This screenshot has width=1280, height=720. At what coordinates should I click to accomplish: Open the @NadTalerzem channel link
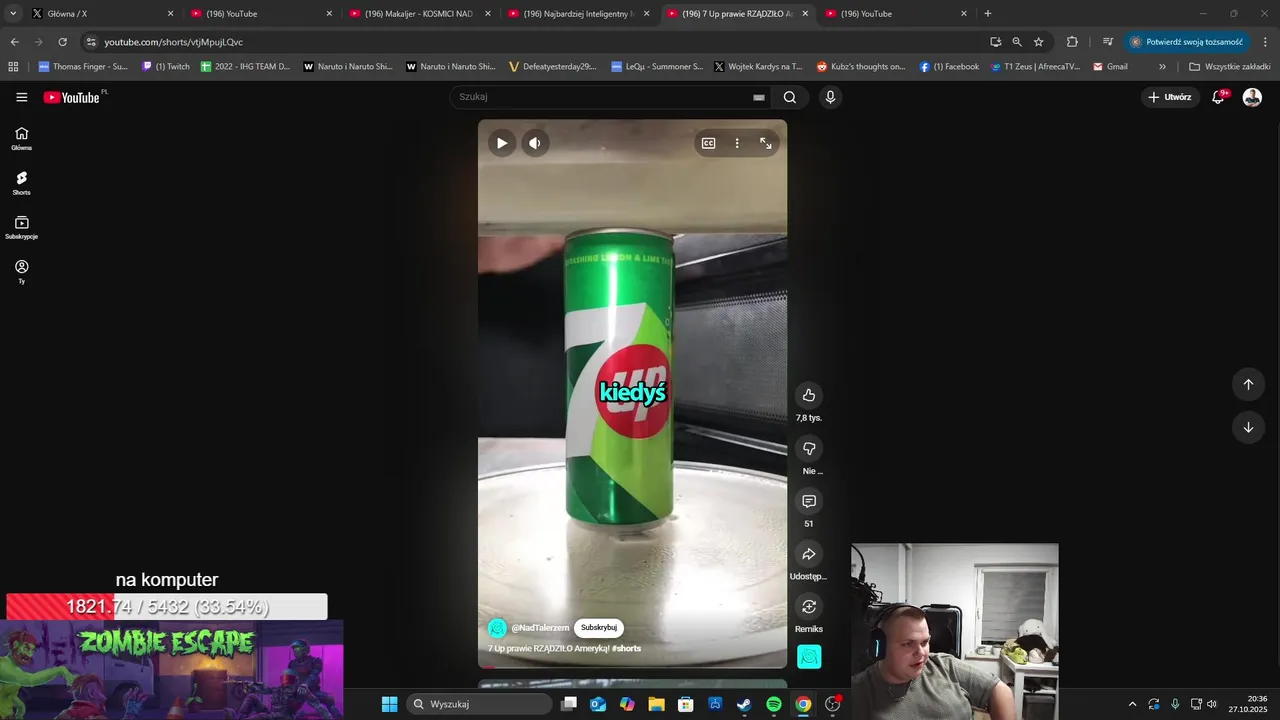pos(540,628)
